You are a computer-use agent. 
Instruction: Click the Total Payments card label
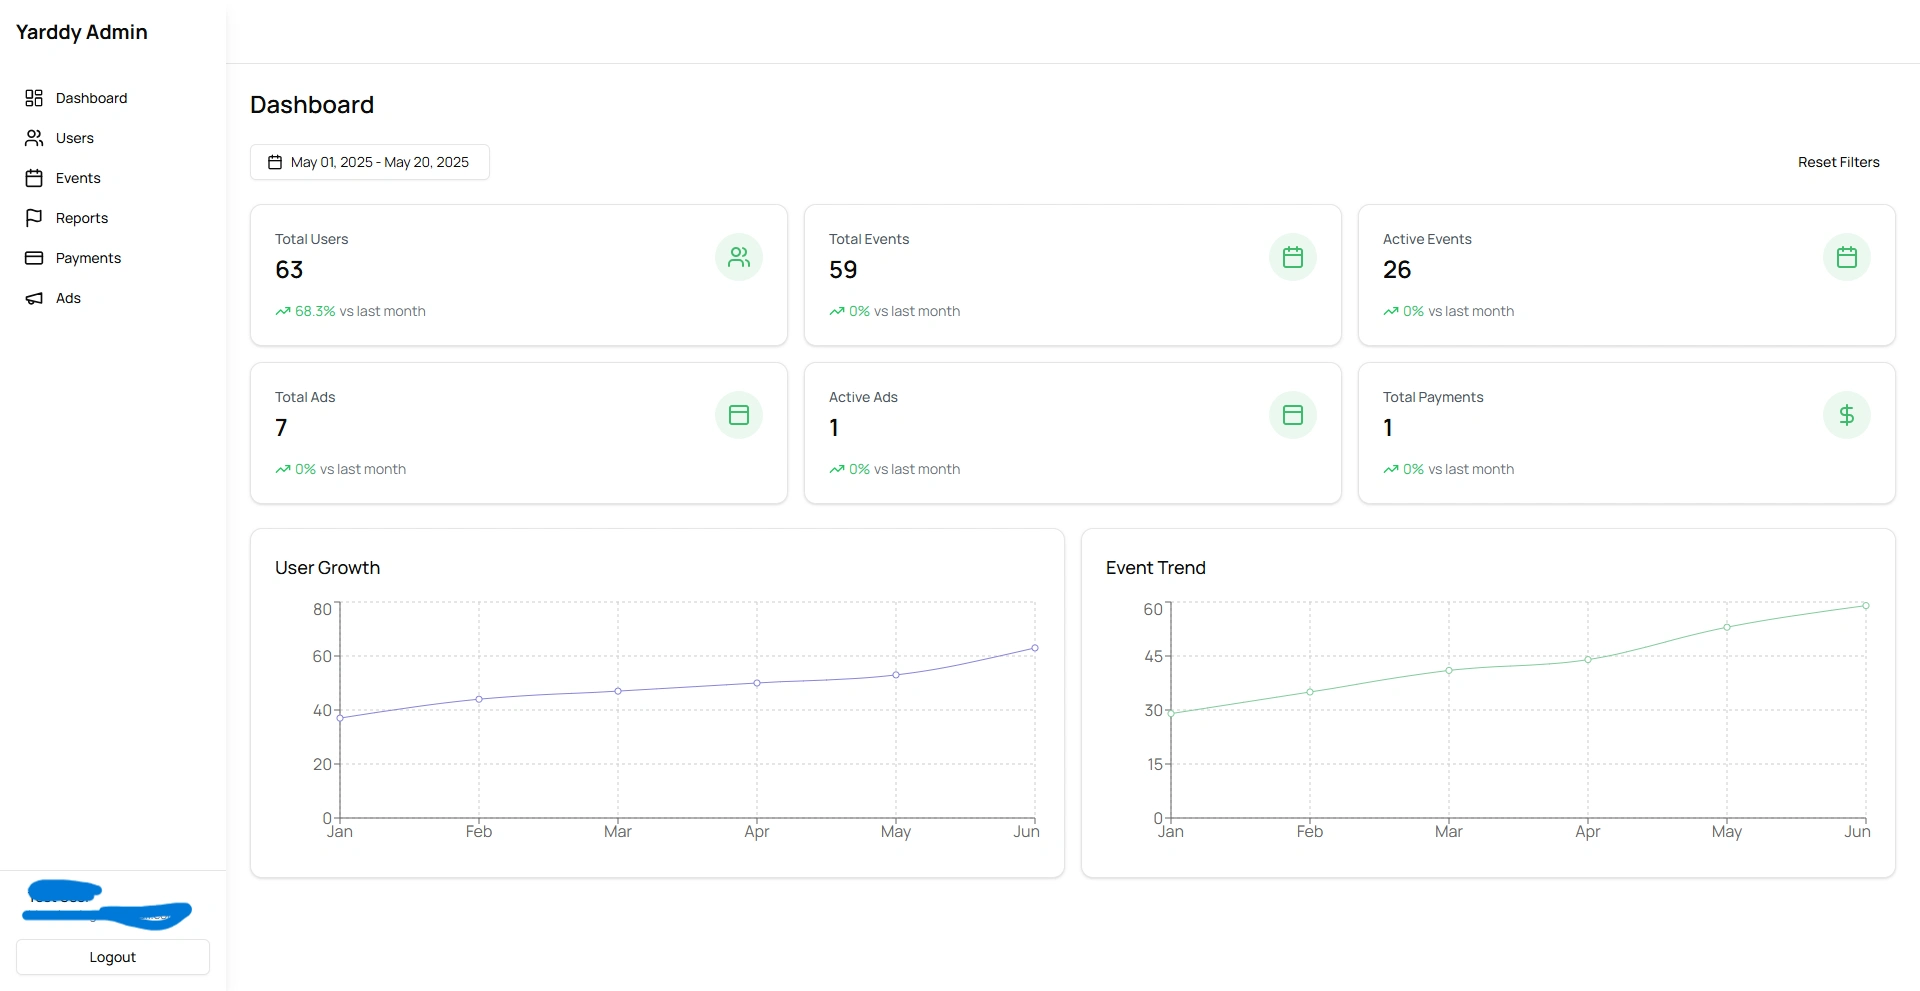click(x=1433, y=398)
